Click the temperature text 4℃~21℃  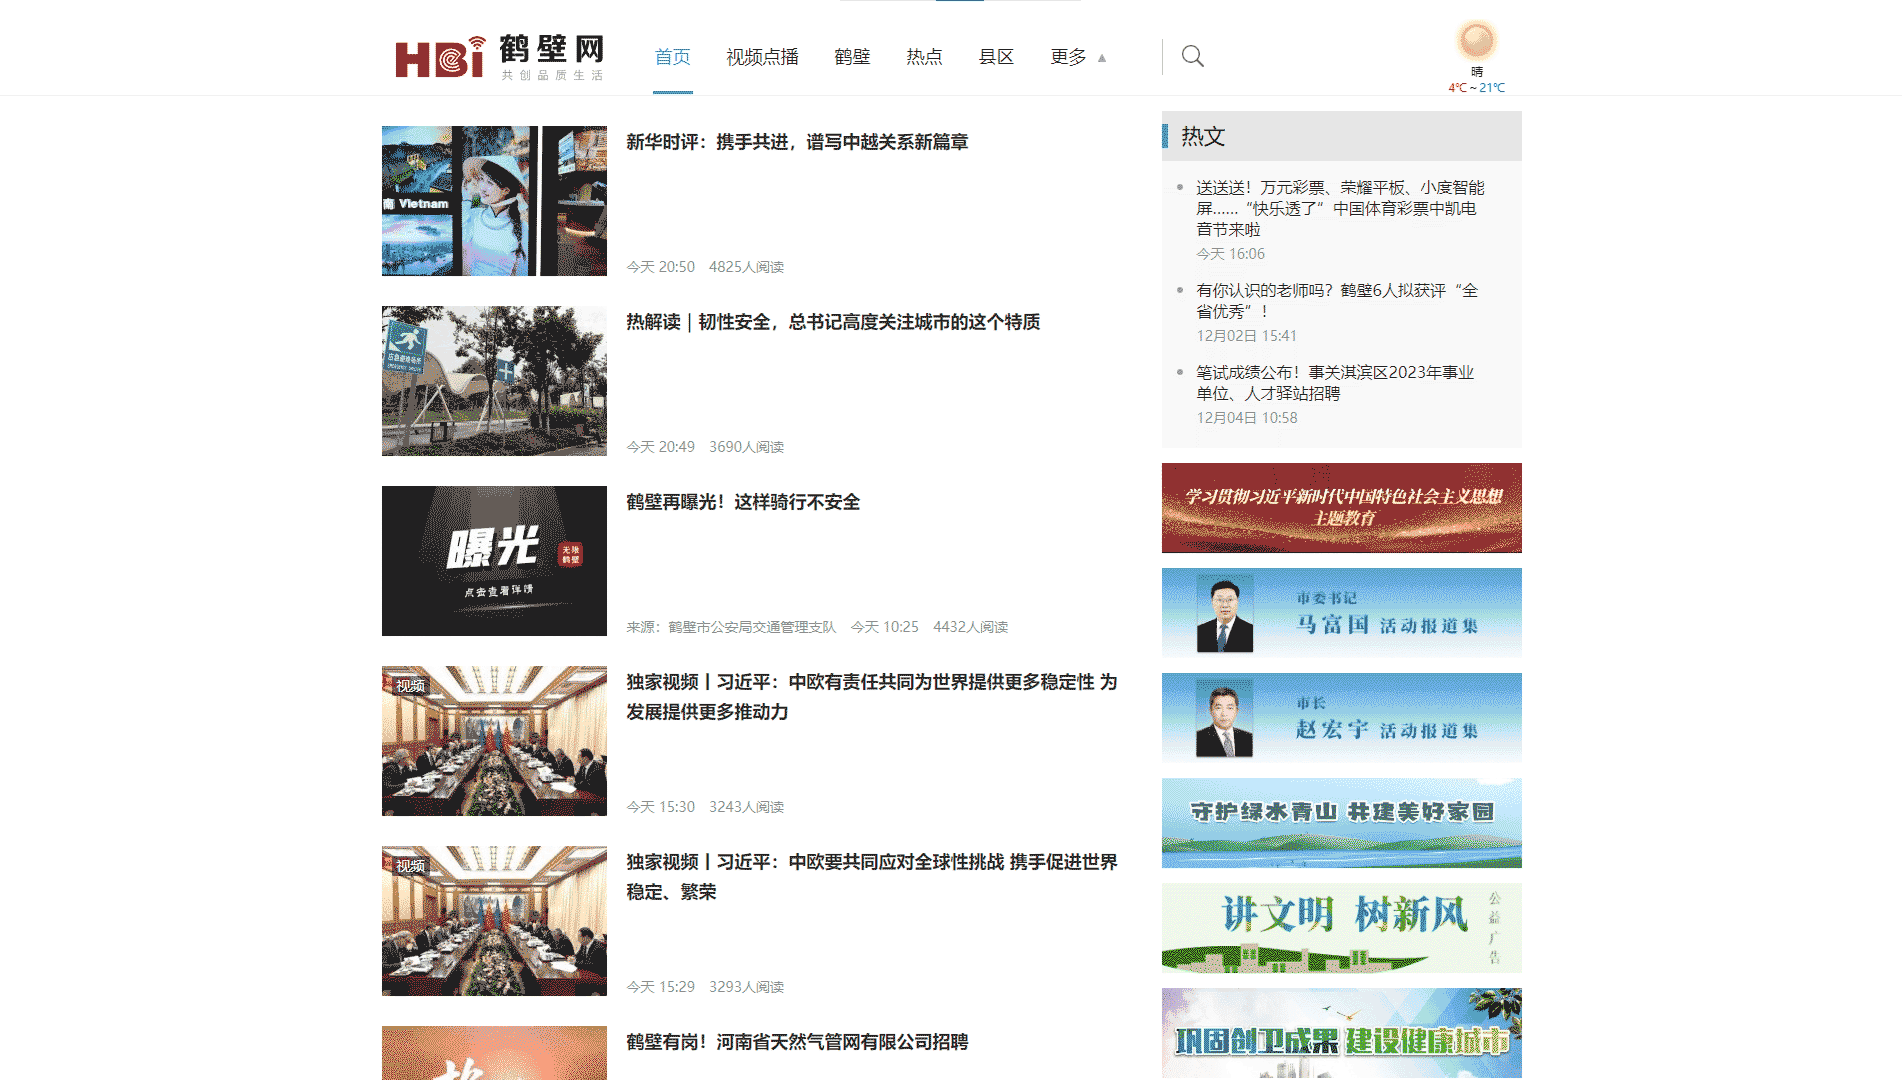click(1476, 88)
